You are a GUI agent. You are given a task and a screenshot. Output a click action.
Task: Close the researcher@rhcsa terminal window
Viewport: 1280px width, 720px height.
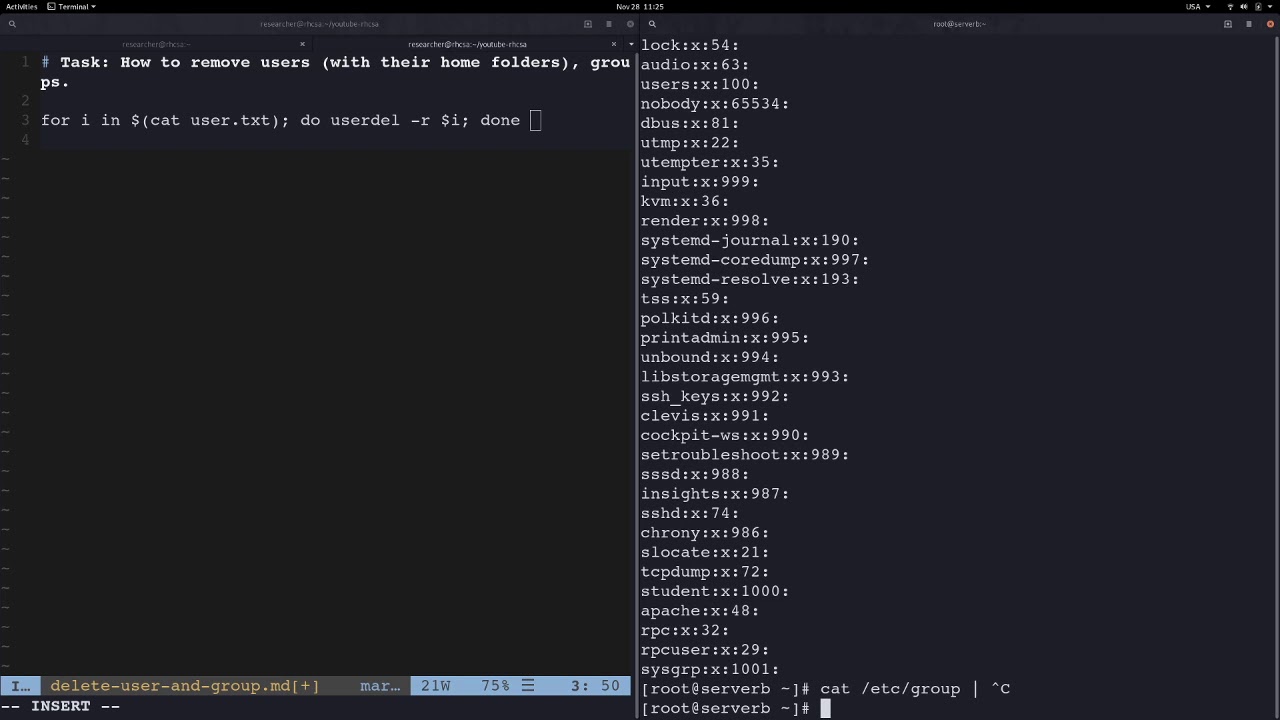(630, 24)
